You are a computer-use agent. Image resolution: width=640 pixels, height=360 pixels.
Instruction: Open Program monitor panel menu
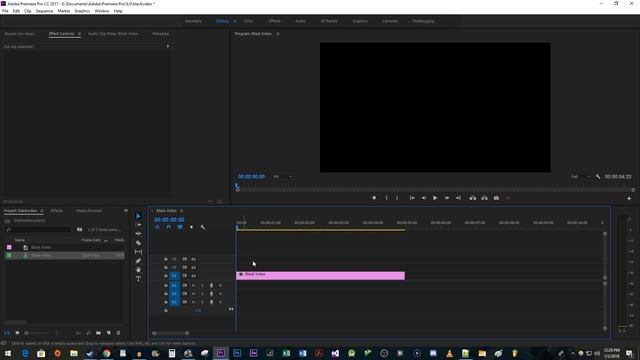pyautogui.click(x=278, y=34)
